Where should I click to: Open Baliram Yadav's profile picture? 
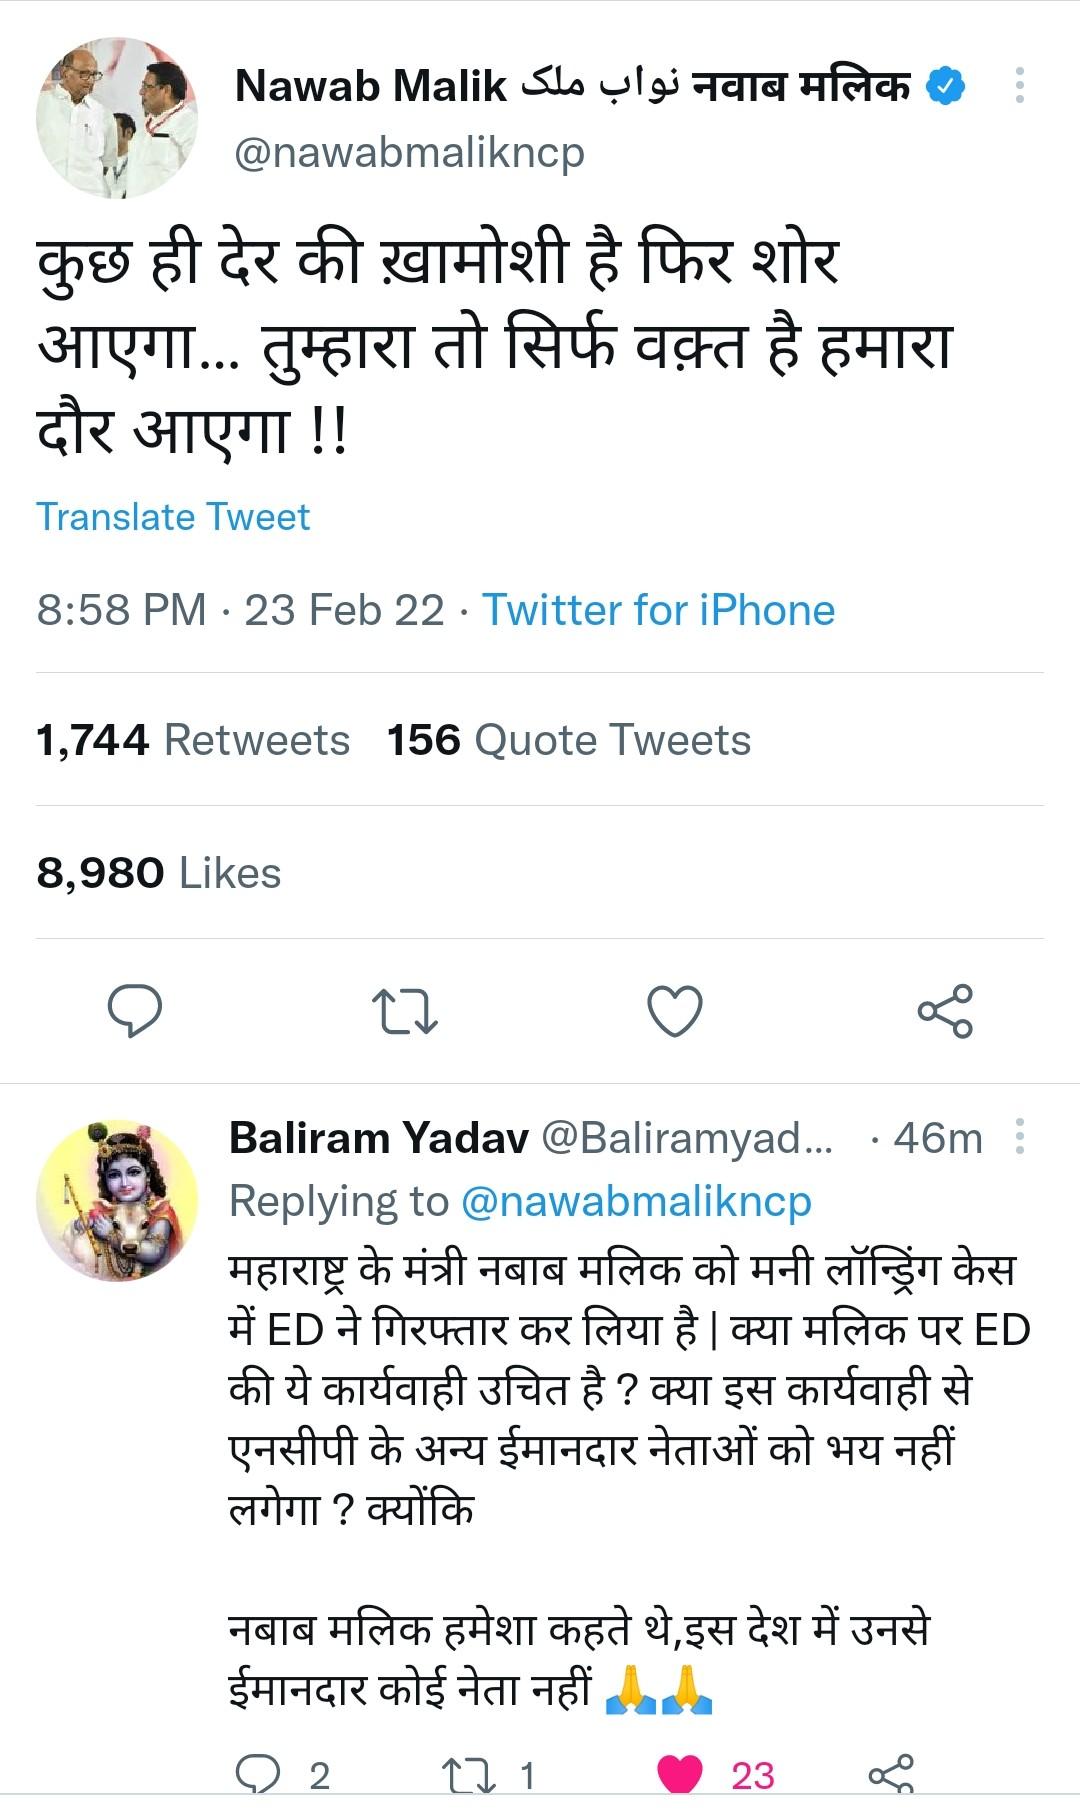pos(117,1200)
